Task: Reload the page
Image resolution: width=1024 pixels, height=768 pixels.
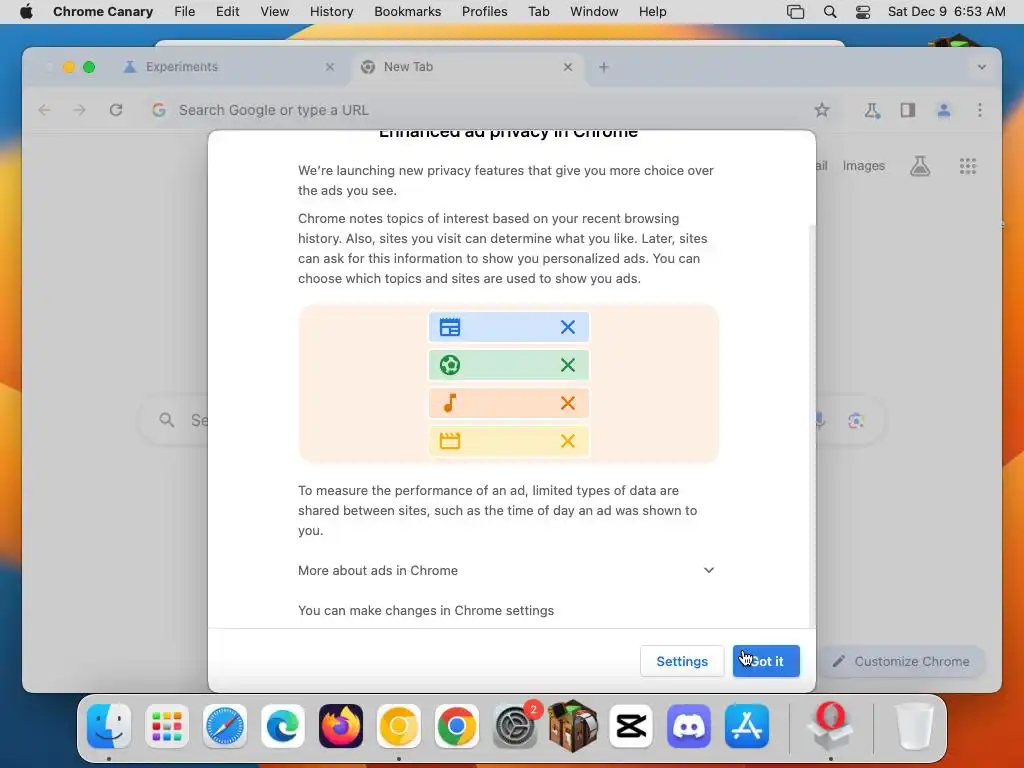Action: [x=116, y=110]
